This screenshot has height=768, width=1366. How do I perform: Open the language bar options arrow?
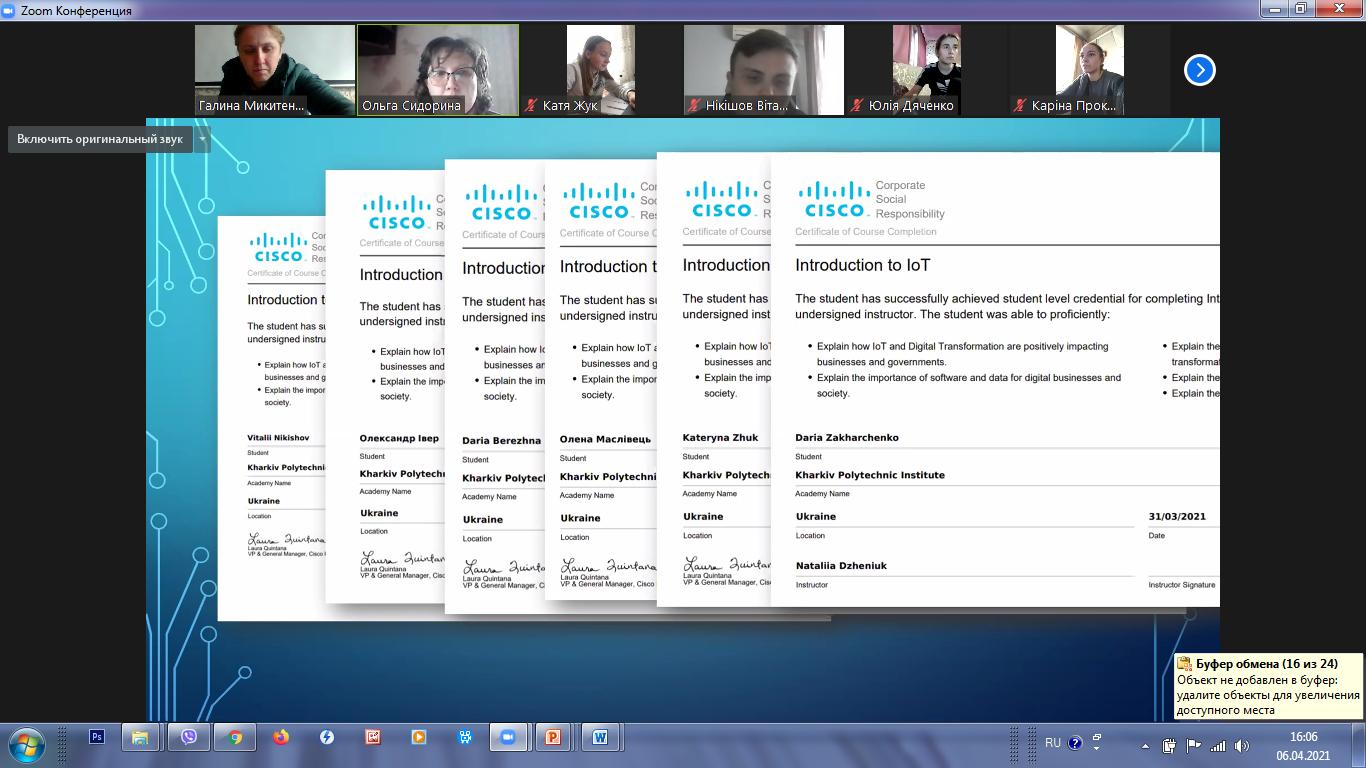click(x=1097, y=747)
